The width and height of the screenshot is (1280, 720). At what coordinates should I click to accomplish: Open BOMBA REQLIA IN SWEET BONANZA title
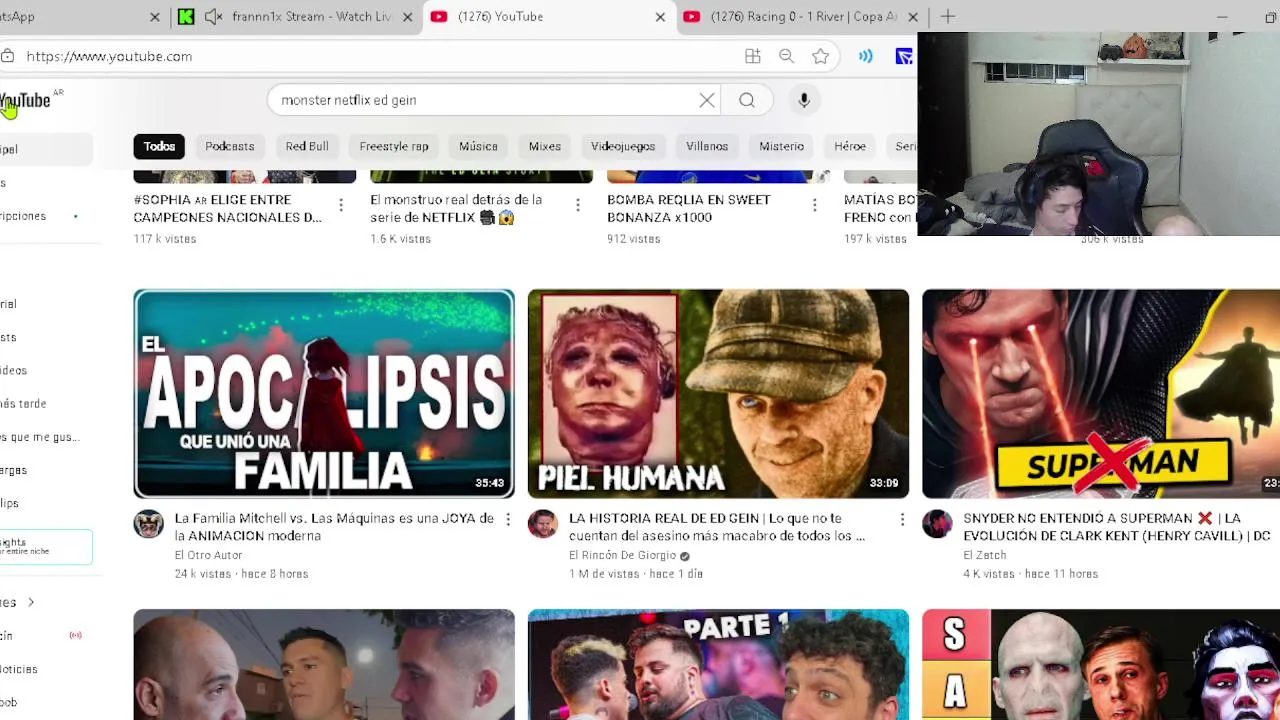689,208
